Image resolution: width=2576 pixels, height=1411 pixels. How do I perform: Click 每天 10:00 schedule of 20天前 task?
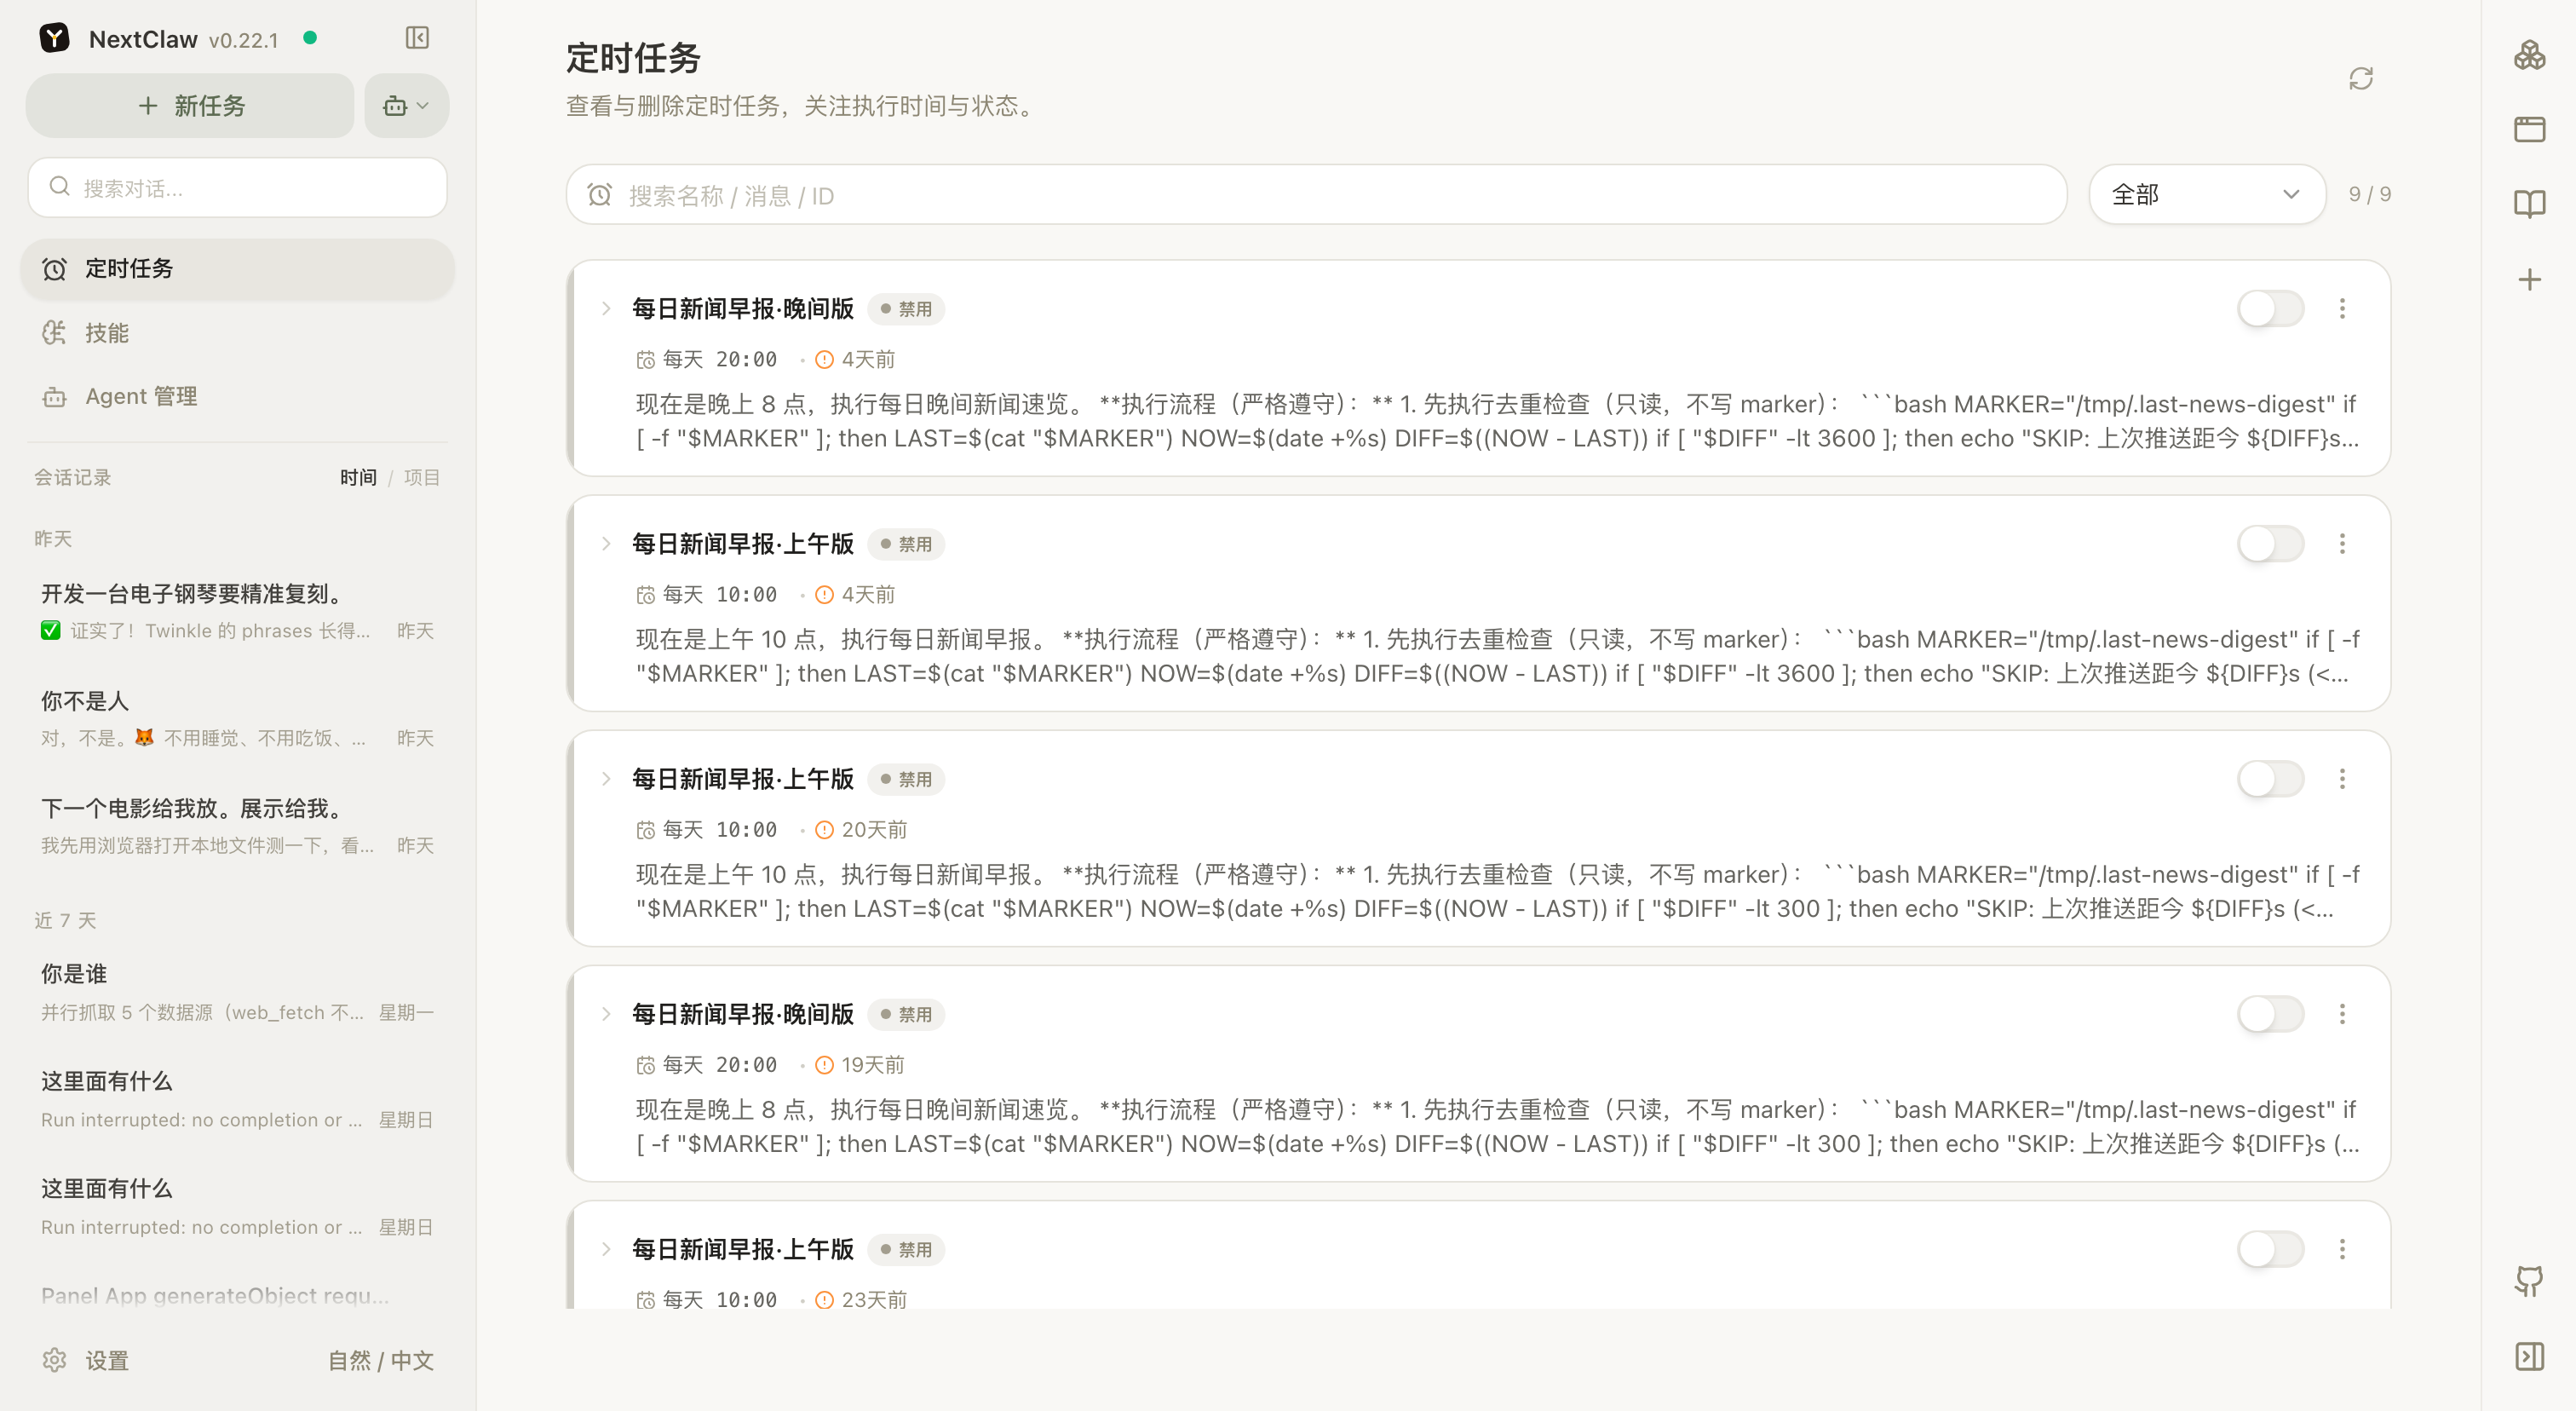(707, 829)
